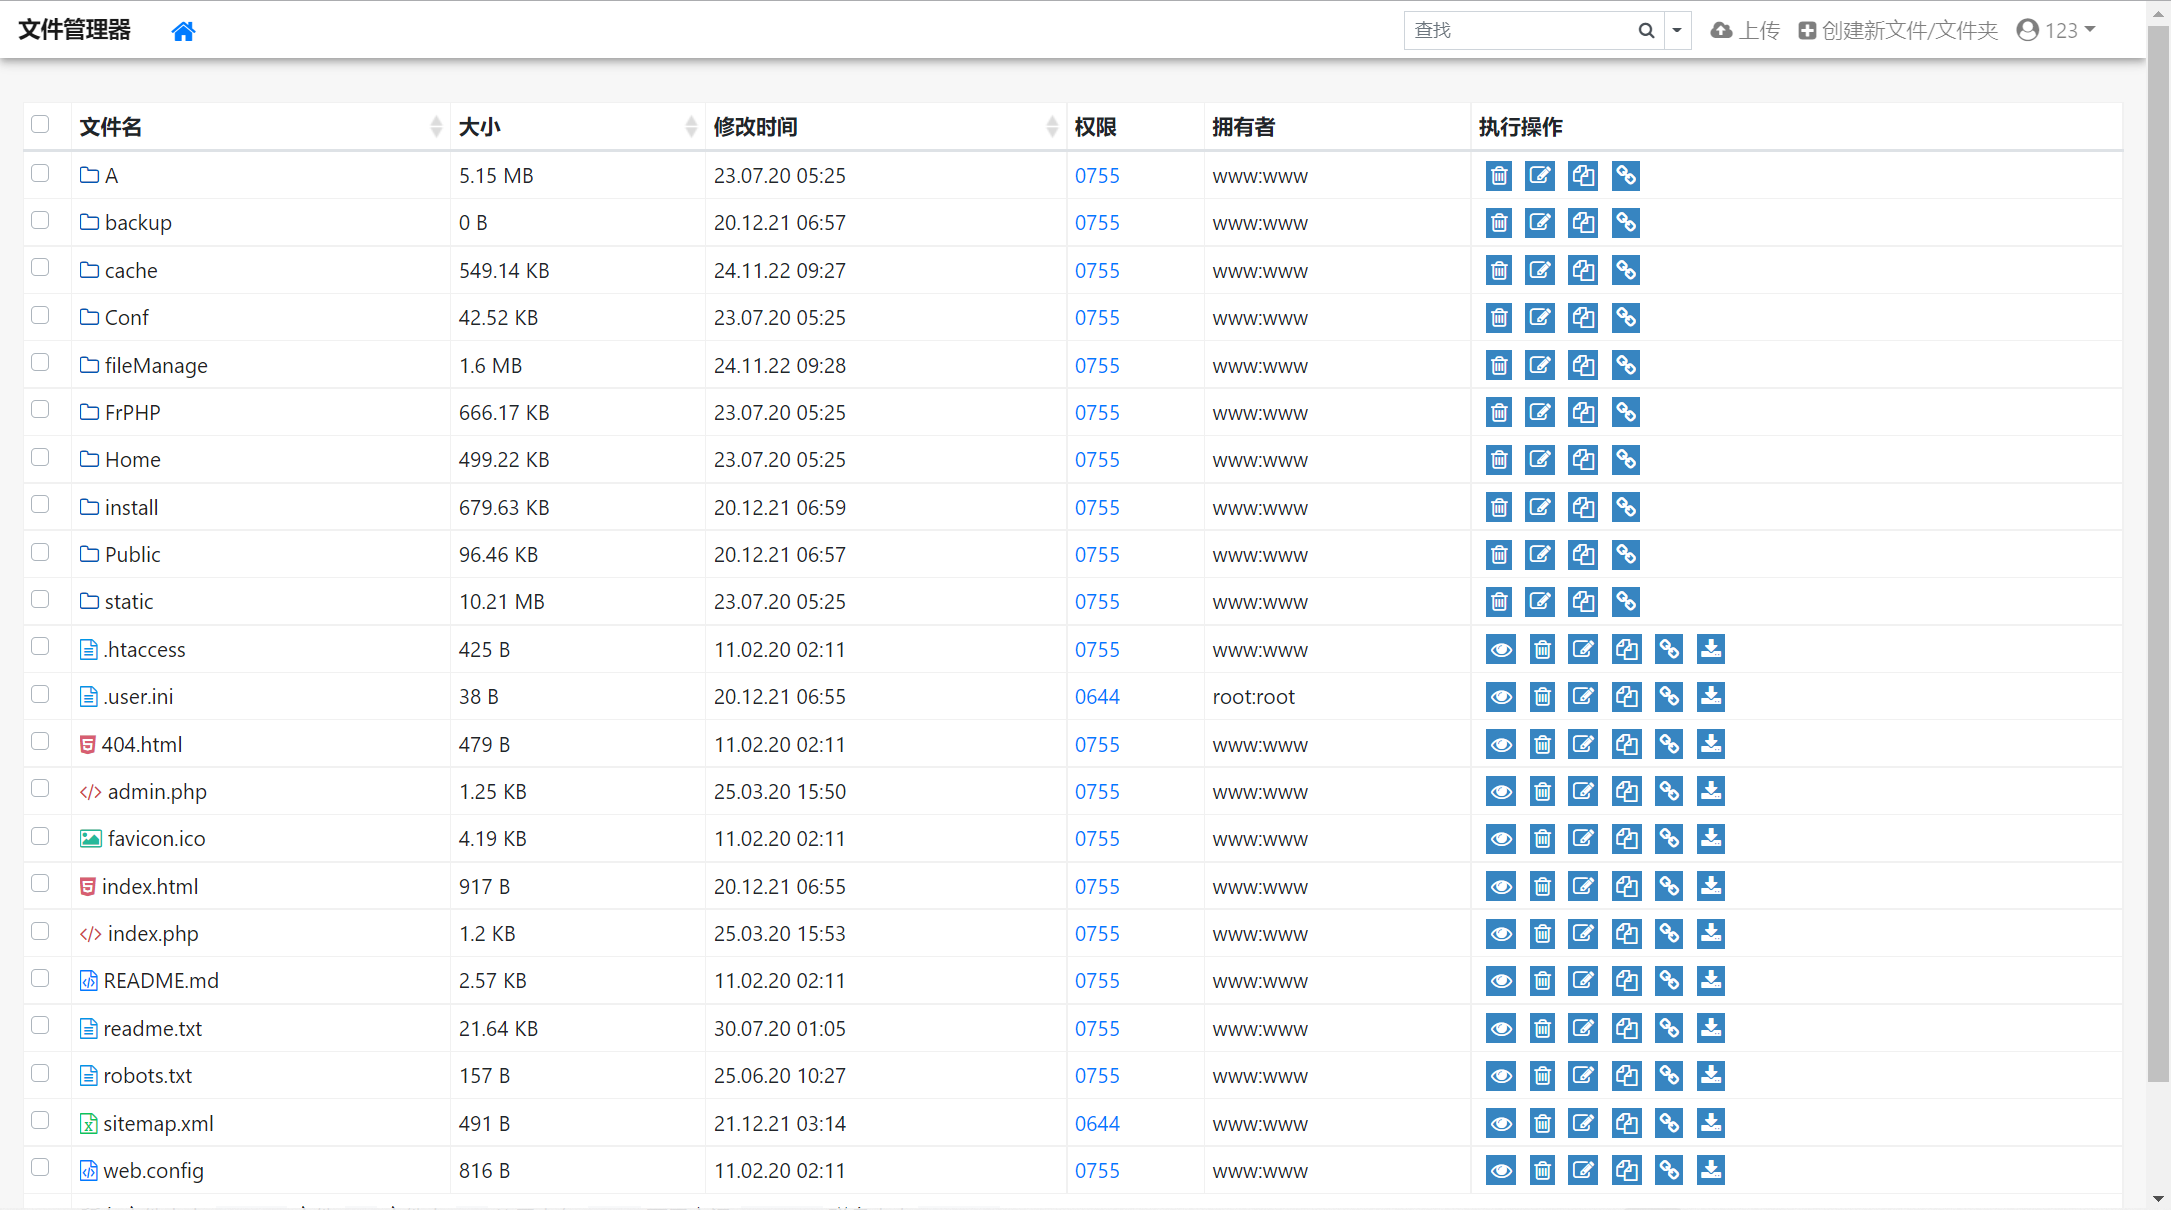Change permissions 0644 of sitemap.xml
This screenshot has width=2171, height=1210.
[x=1097, y=1124]
